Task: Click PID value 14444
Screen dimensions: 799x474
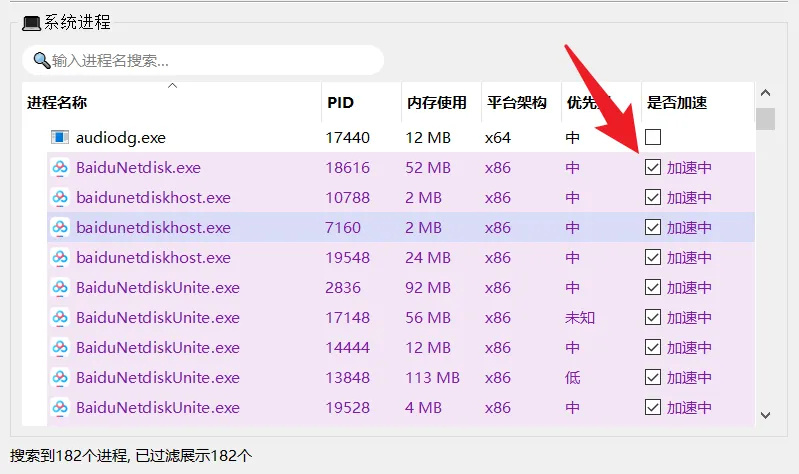Action: click(348, 348)
